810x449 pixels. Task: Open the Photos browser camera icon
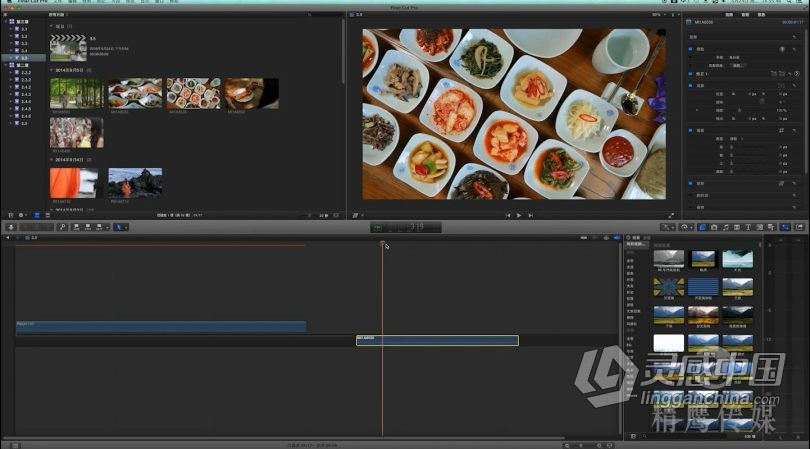point(714,227)
